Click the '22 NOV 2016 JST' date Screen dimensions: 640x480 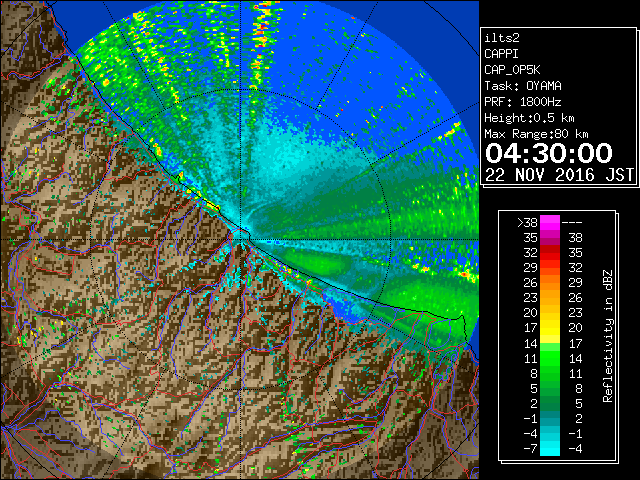[x=560, y=175]
